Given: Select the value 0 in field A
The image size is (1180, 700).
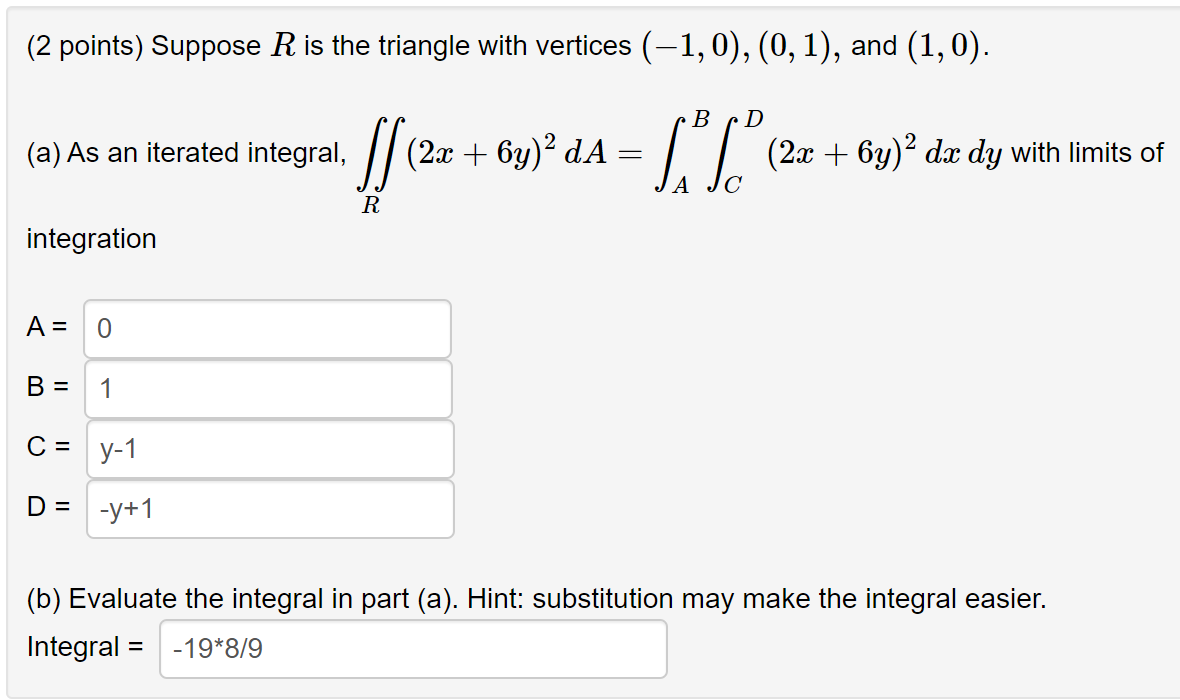Looking at the screenshot, I should coord(103,328).
